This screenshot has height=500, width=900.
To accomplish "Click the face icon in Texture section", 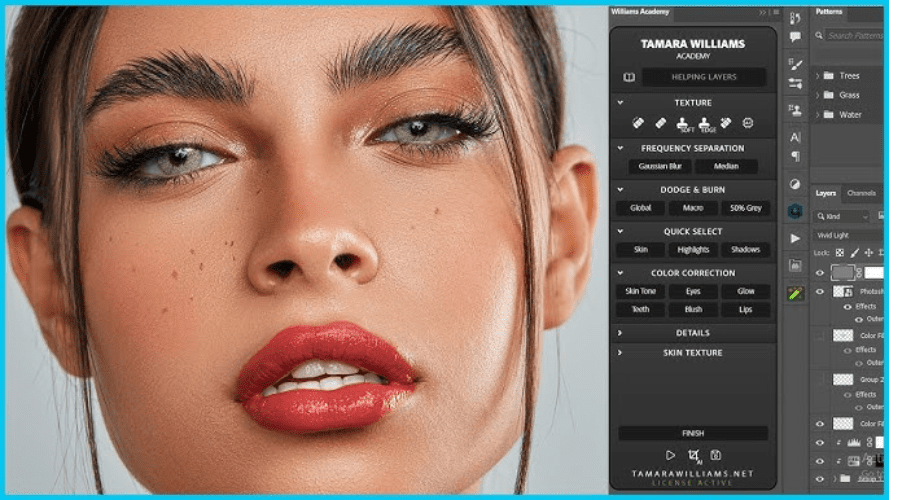I will coord(748,123).
